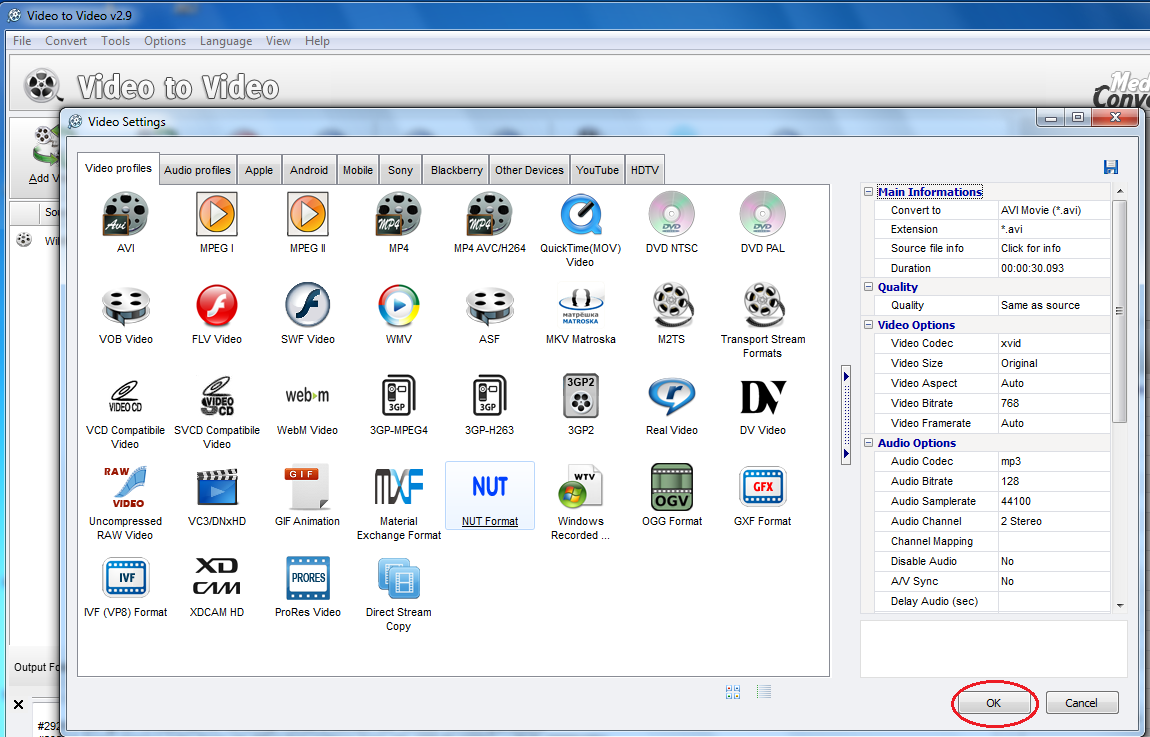Select the AVI video profile icon
Screen dimensions: 1150x737
coord(125,214)
